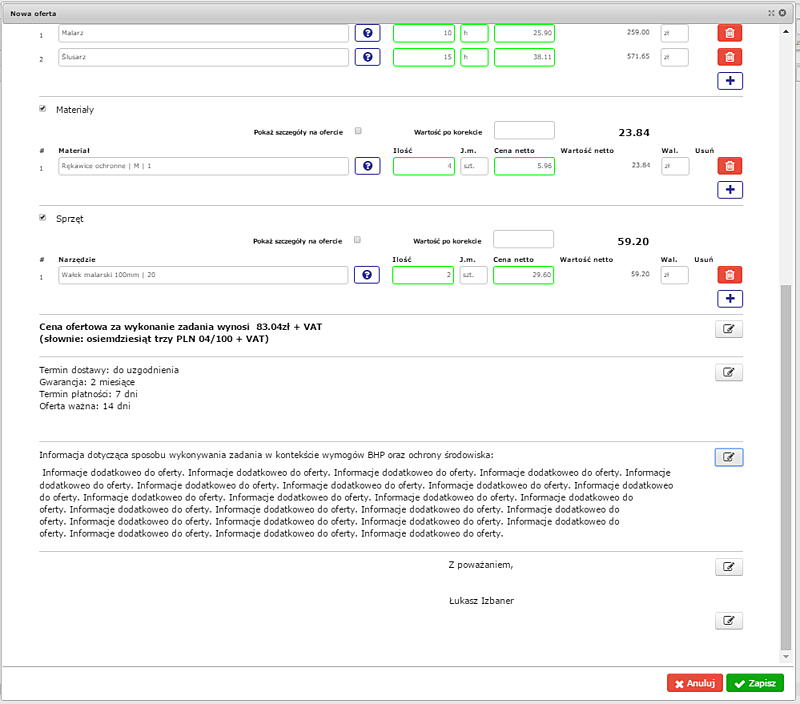Remove the Rękawice ochronne material row
The height and width of the screenshot is (704, 800).
(x=730, y=166)
